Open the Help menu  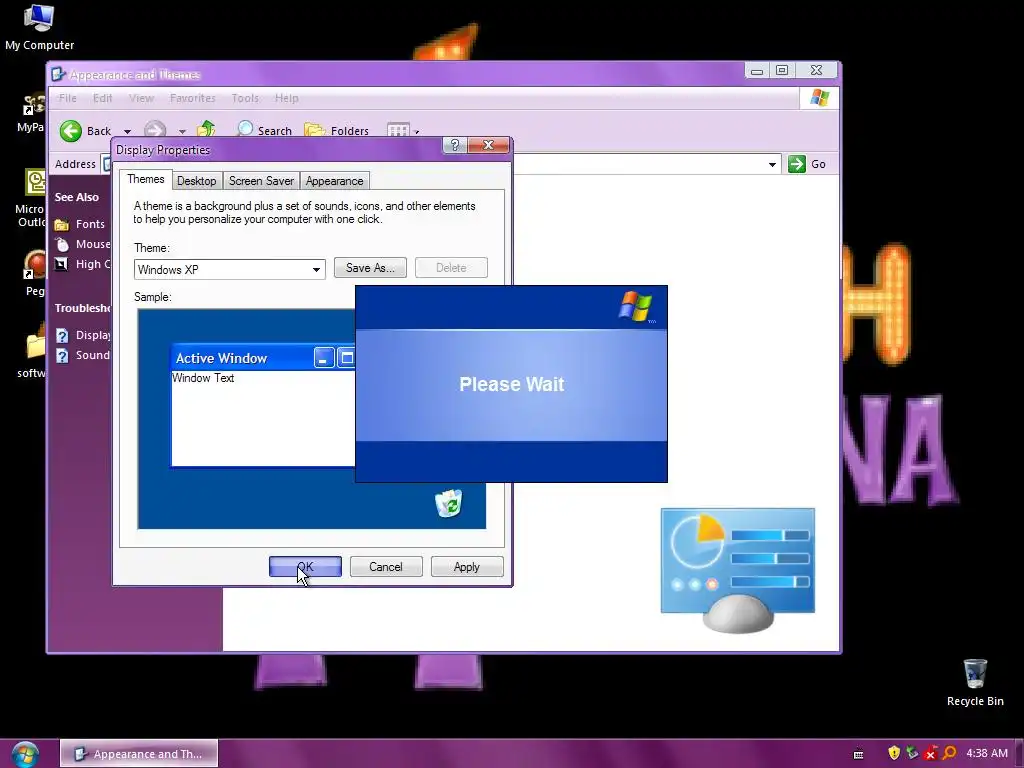pos(287,98)
